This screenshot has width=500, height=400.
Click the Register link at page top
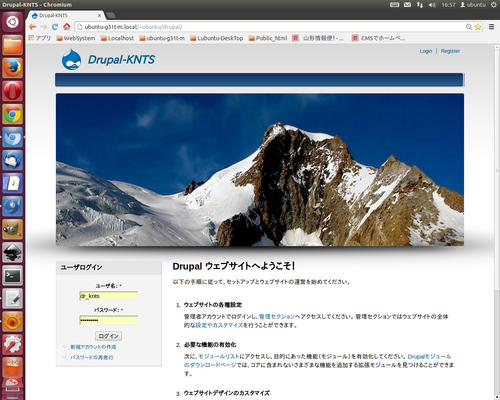[x=450, y=51]
